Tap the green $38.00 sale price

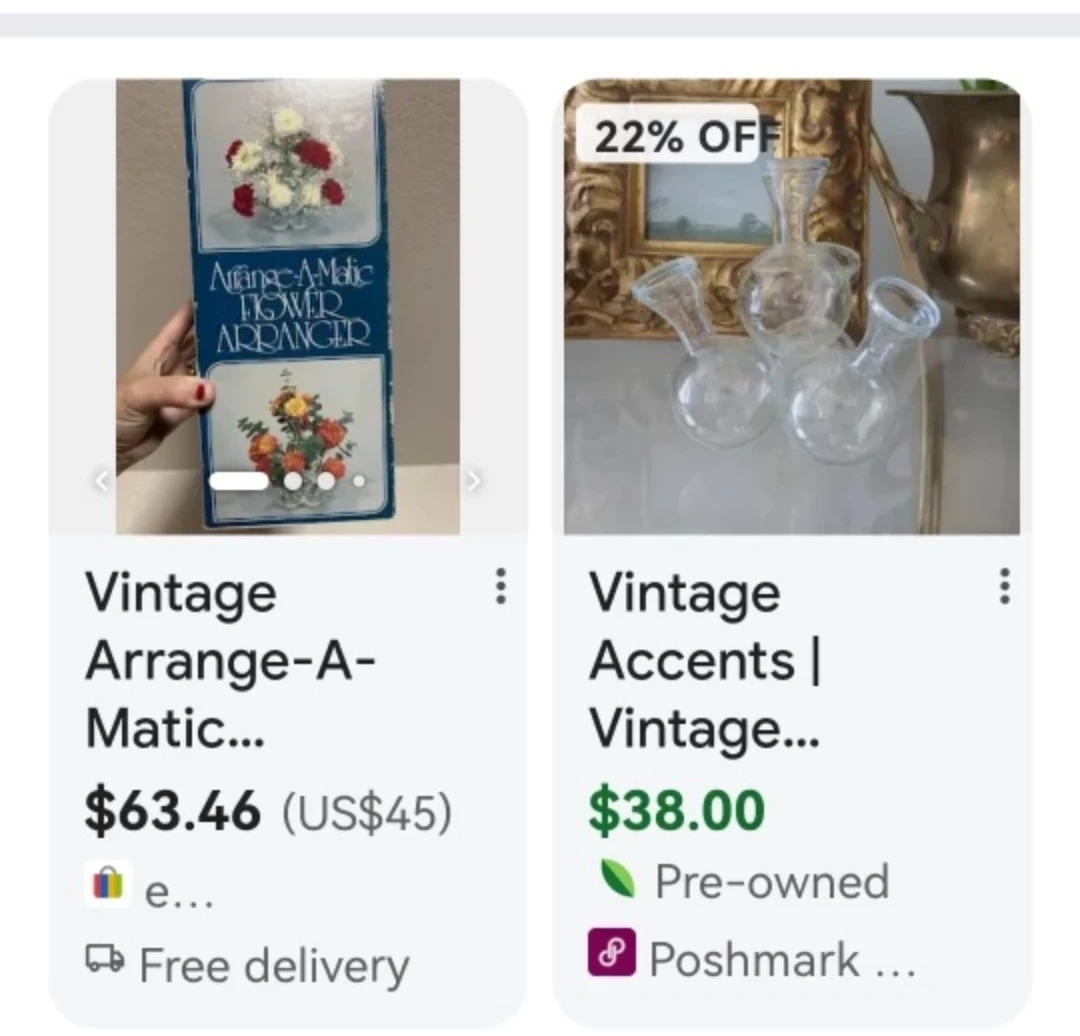pyautogui.click(x=676, y=810)
